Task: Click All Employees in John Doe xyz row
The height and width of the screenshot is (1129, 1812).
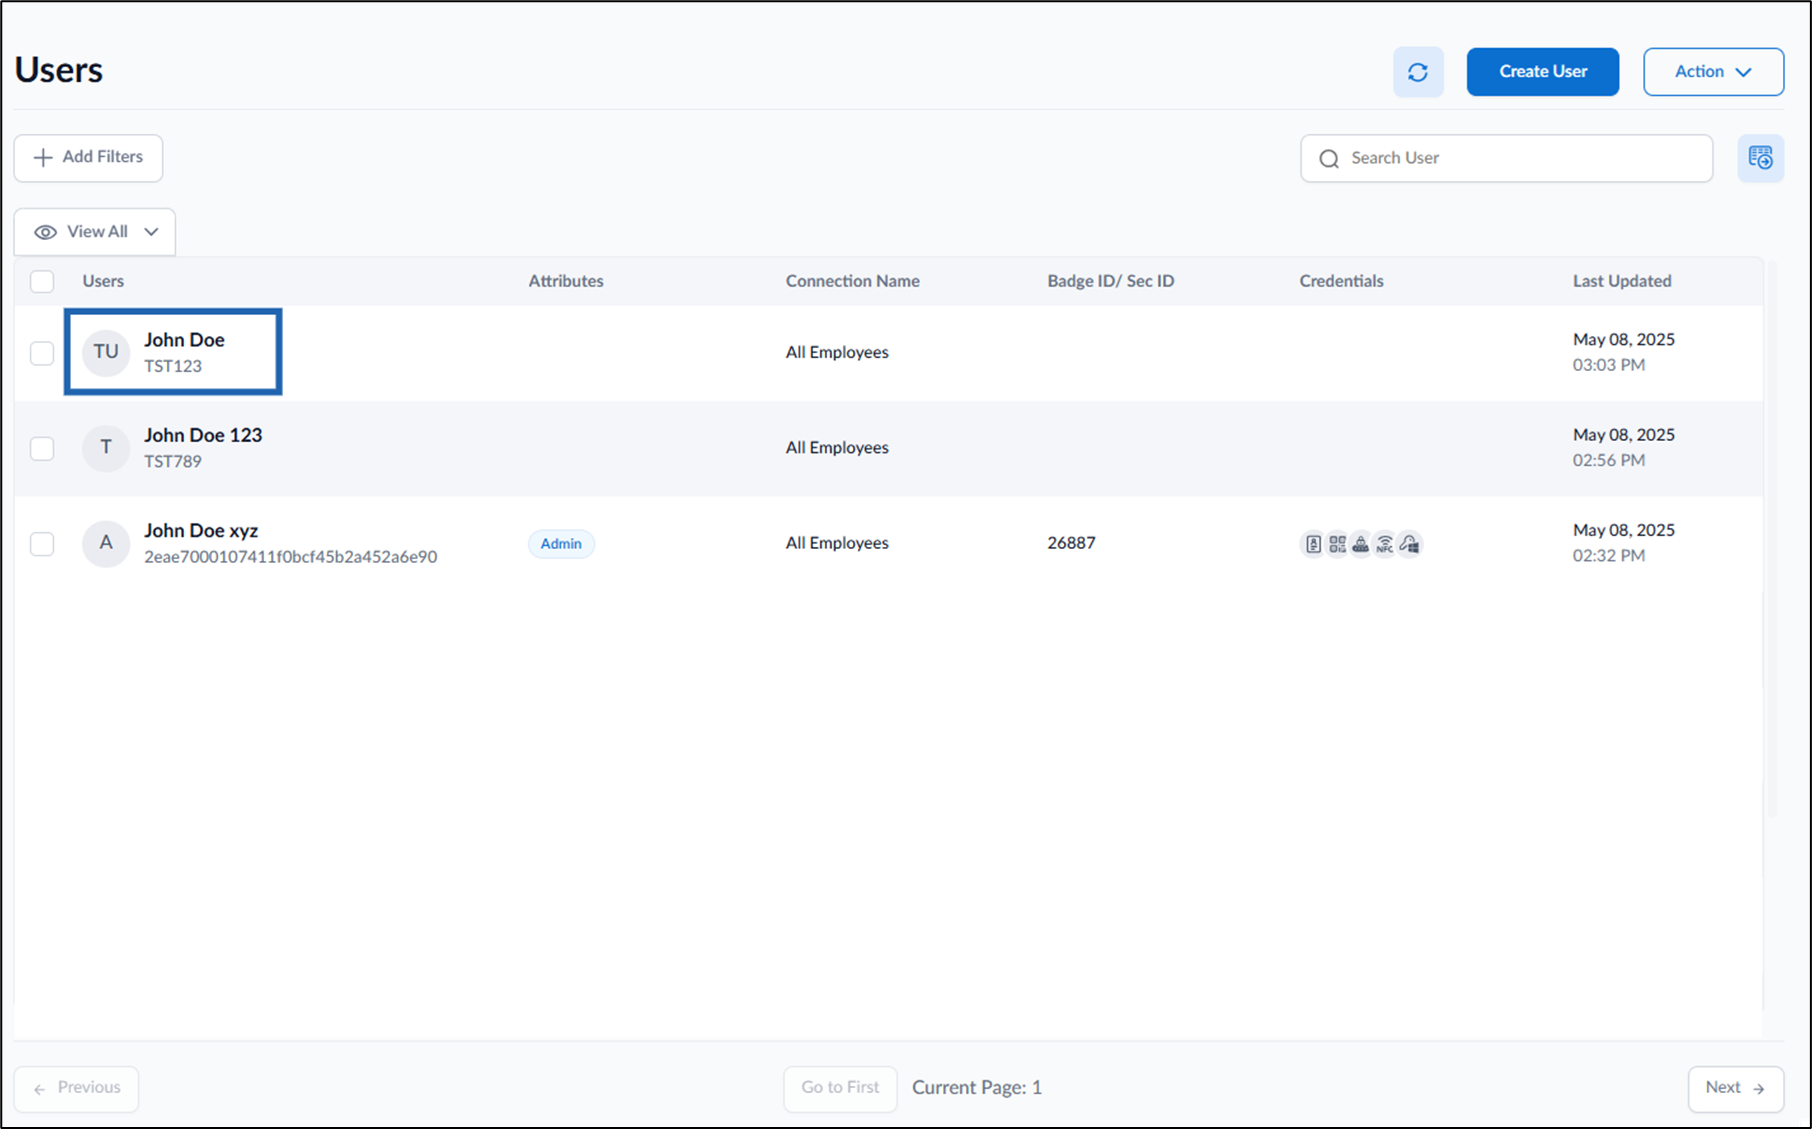Action: click(837, 543)
